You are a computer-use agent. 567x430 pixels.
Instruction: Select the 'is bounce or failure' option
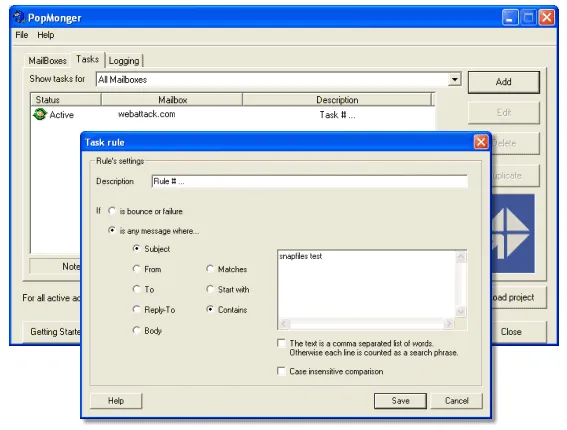112,211
